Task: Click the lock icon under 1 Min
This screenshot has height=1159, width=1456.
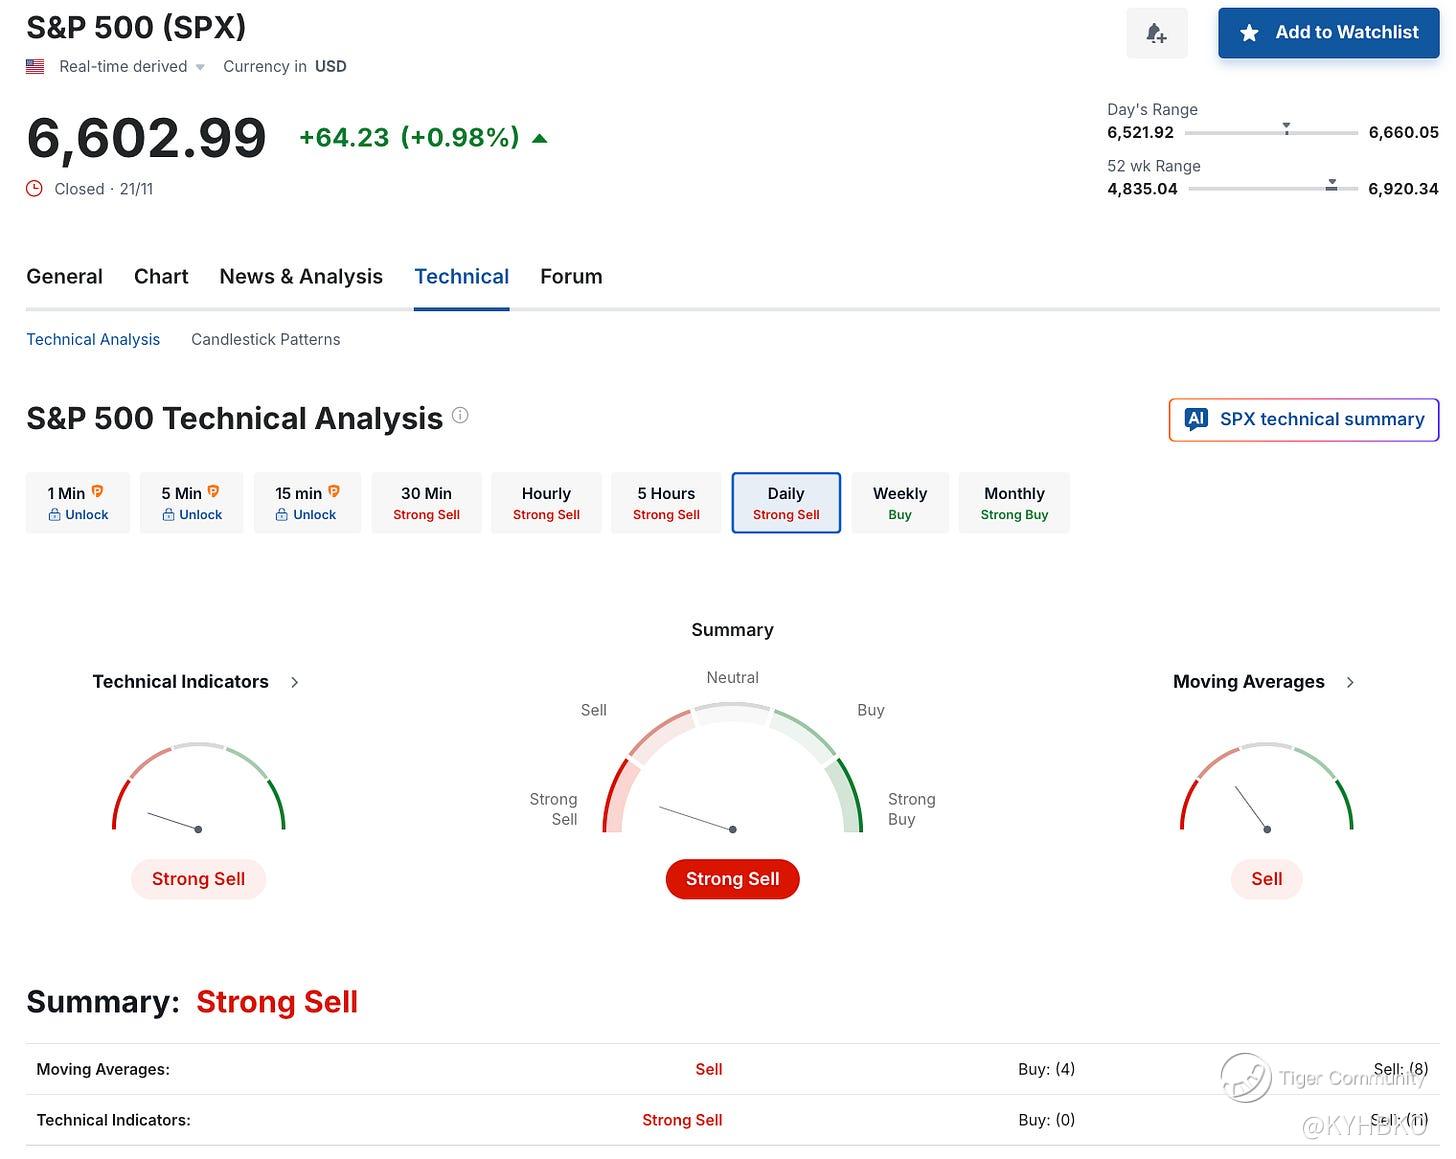Action: (x=54, y=515)
